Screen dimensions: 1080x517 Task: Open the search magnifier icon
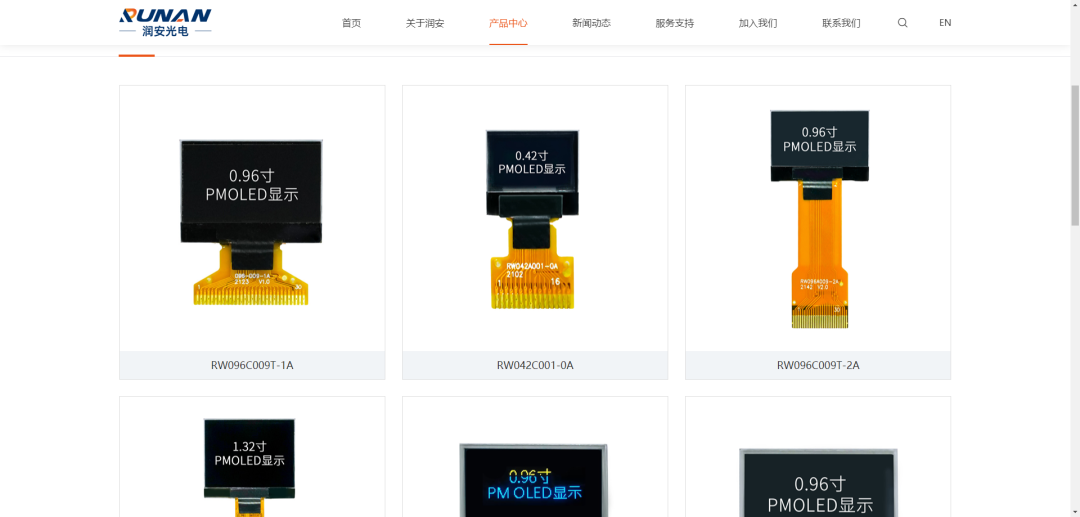click(x=902, y=23)
